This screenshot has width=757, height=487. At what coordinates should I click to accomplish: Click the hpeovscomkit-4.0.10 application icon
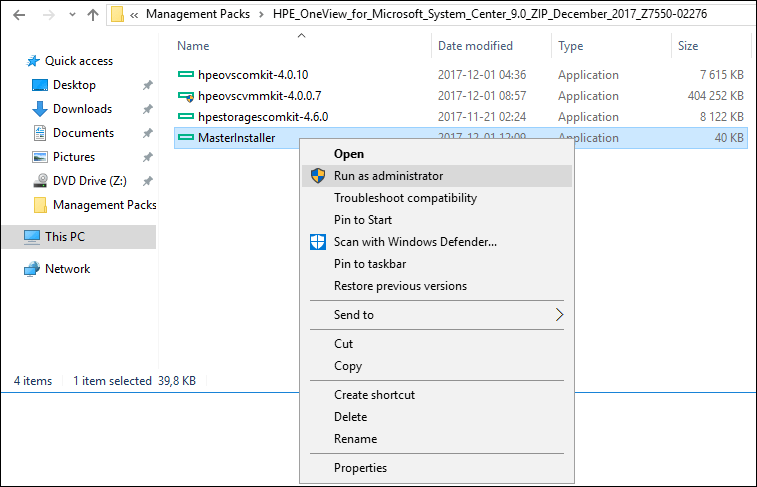coord(186,75)
